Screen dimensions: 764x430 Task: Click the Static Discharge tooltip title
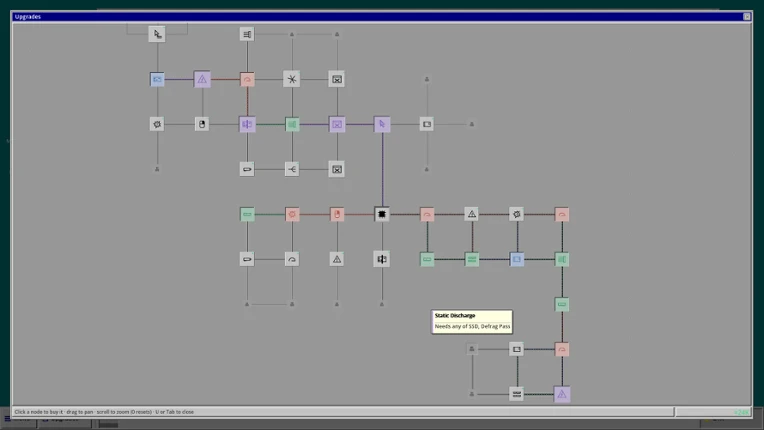click(x=455, y=316)
